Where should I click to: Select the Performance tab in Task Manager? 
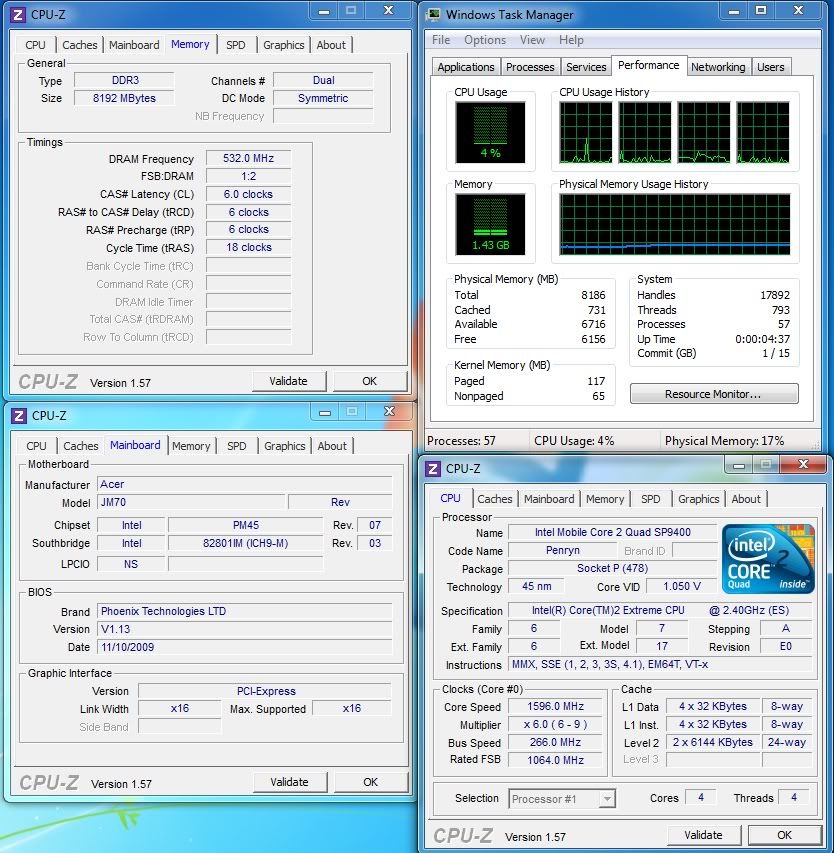(648, 65)
